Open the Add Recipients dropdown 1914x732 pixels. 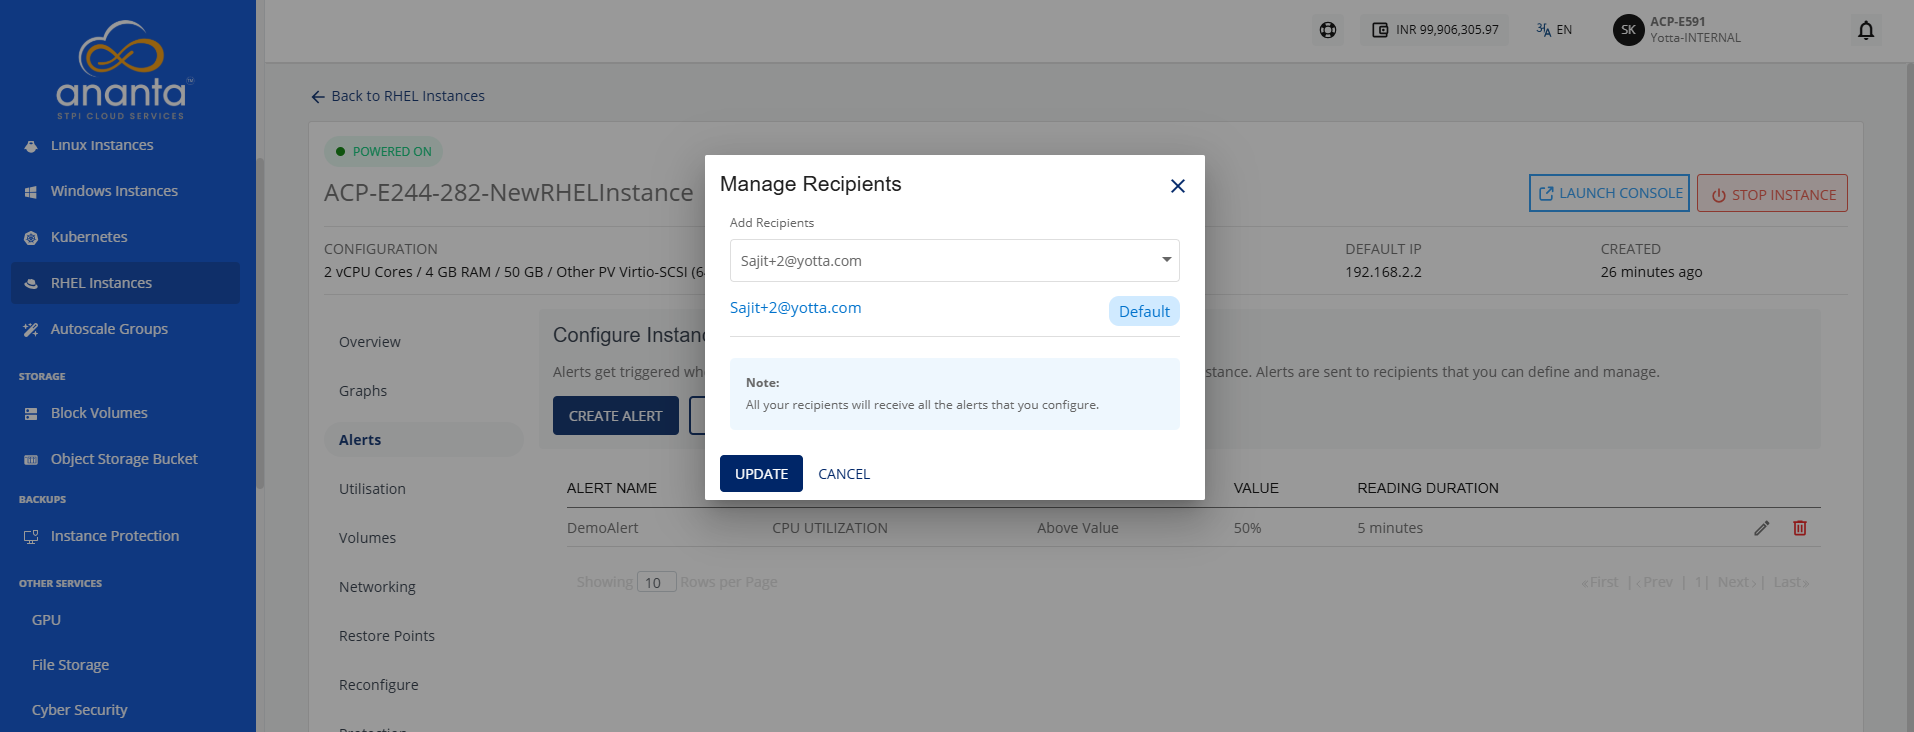pyautogui.click(x=954, y=260)
